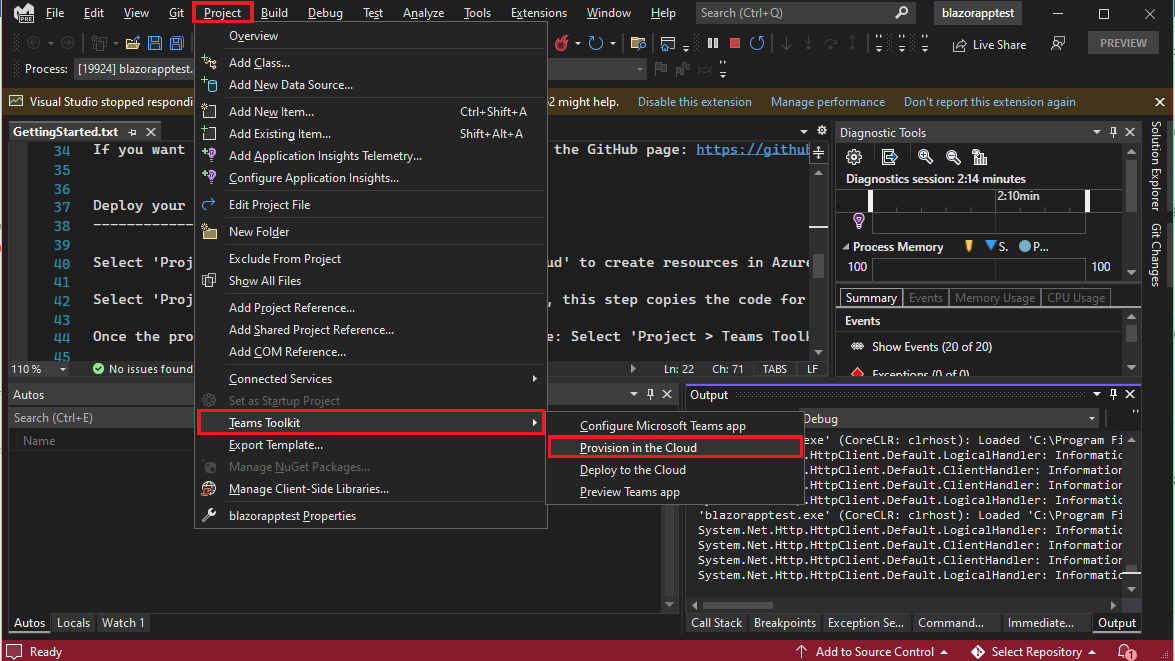This screenshot has width=1175, height=661.
Task: Toggle auto hide pin on Autos panel
Action: [x=650, y=394]
